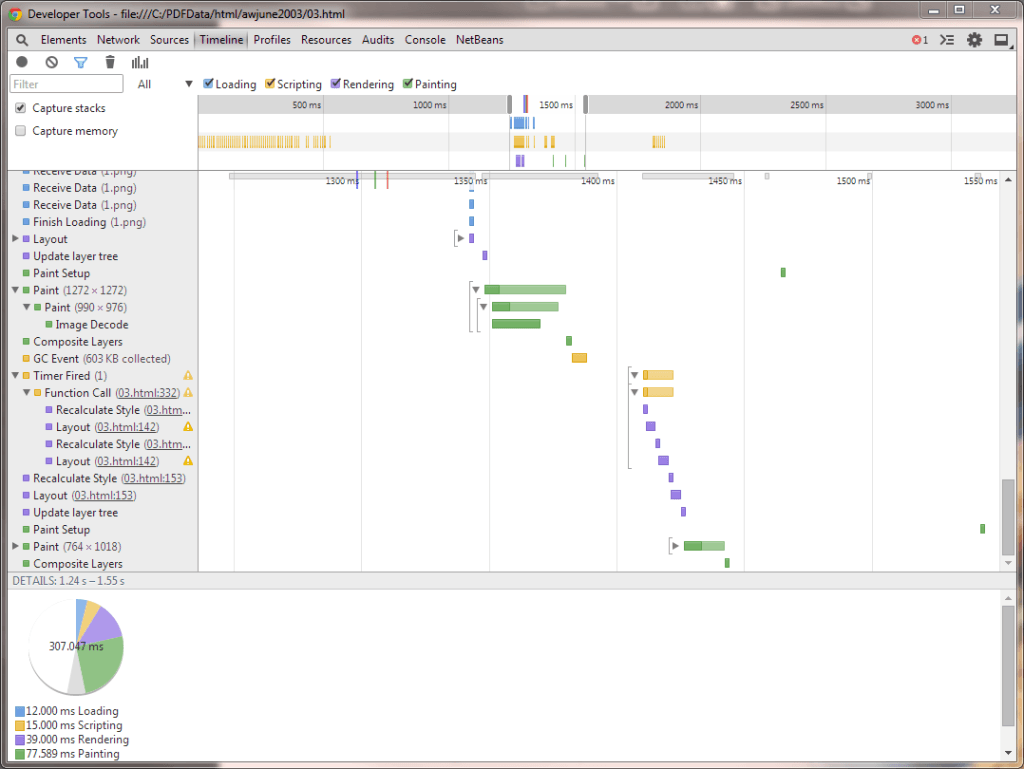Switch to the Network panel

click(x=118, y=39)
